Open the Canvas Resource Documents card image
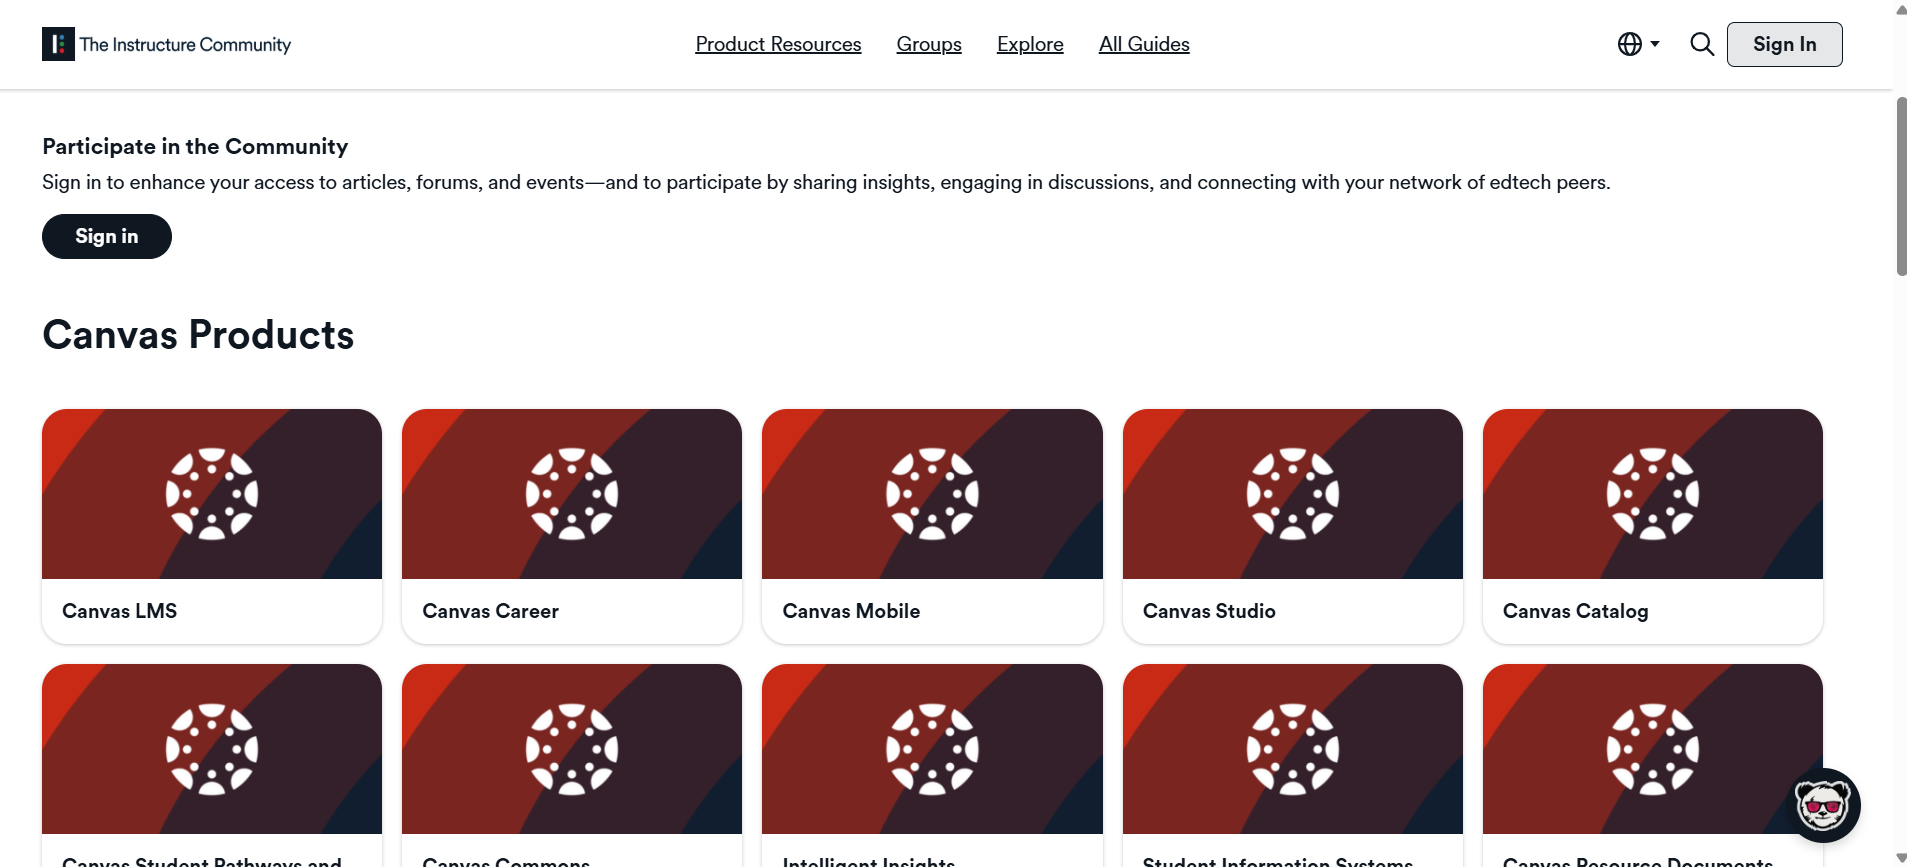Screen dimensions: 1907x867 point(1653,749)
